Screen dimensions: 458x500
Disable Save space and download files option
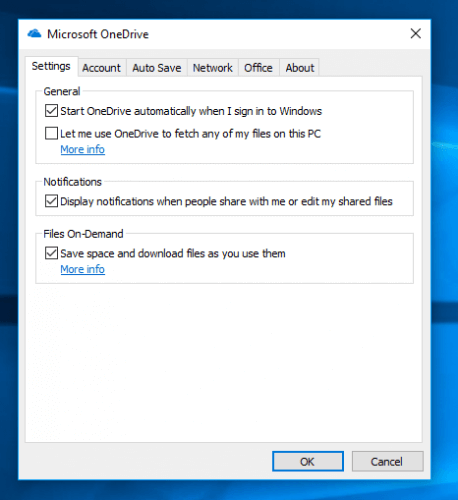51,253
